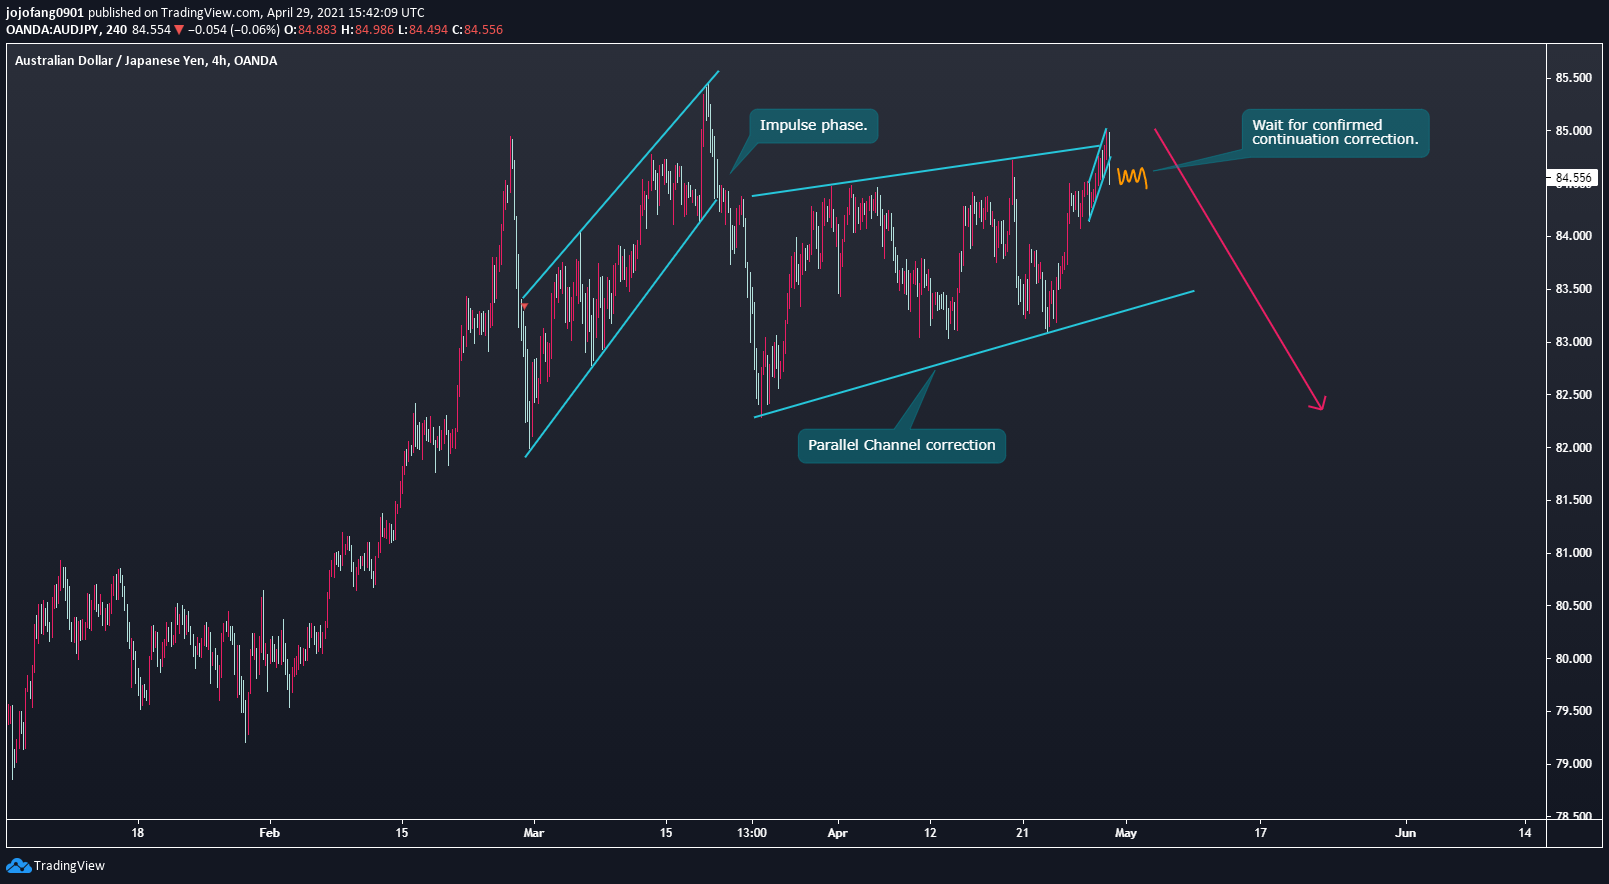Image resolution: width=1609 pixels, height=884 pixels.
Task: Click the 'Jun' label on the time axis
Action: point(1406,833)
